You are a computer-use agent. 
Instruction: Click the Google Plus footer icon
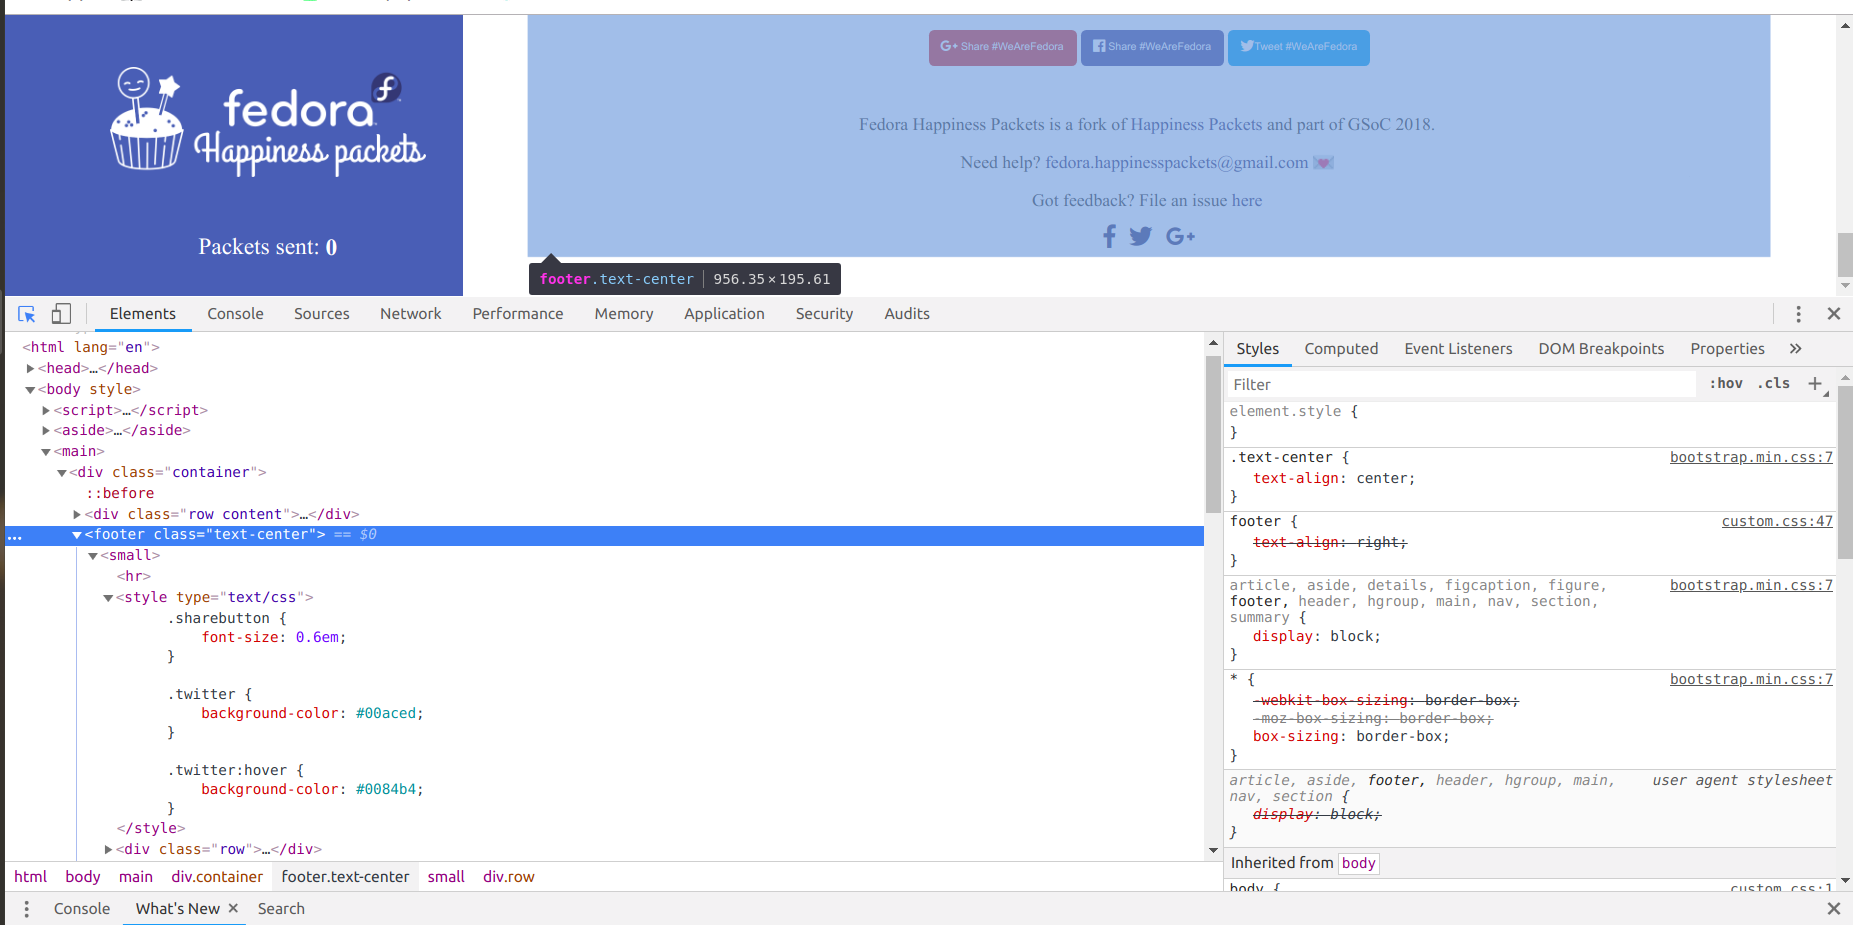(x=1180, y=236)
